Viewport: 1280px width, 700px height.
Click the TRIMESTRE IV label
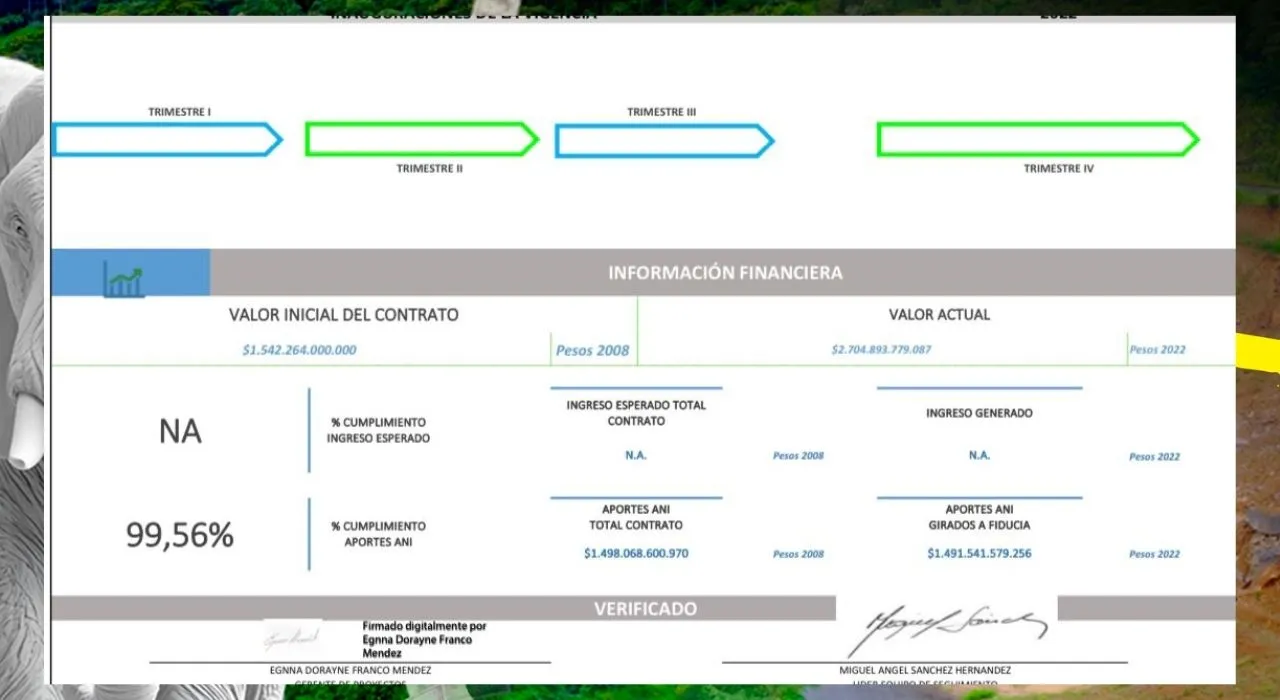pyautogui.click(x=1059, y=169)
